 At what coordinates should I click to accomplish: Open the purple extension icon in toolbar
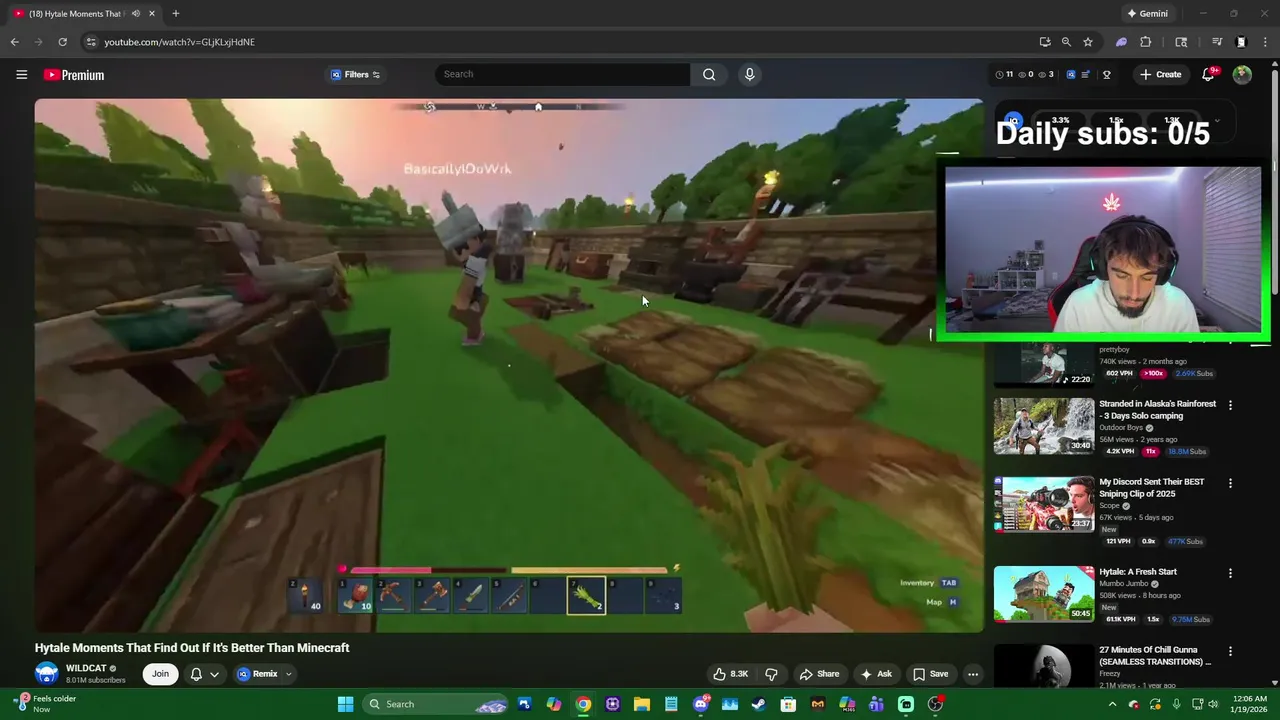(x=1122, y=42)
